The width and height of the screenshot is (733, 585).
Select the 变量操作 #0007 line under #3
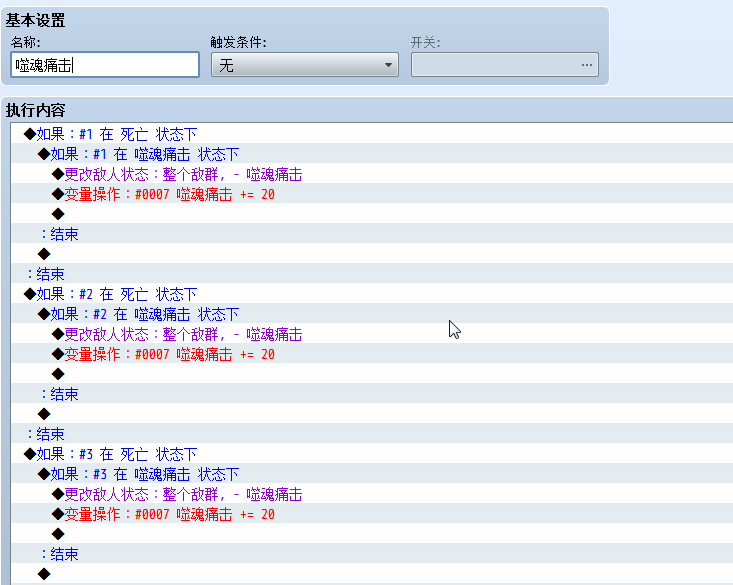click(372, 514)
